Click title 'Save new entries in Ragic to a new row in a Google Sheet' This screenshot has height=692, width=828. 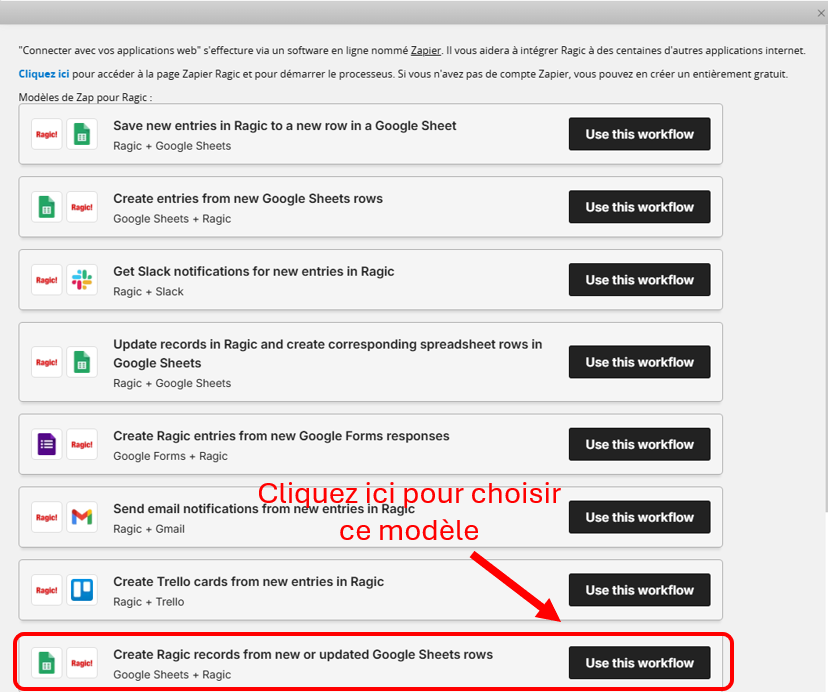285,126
